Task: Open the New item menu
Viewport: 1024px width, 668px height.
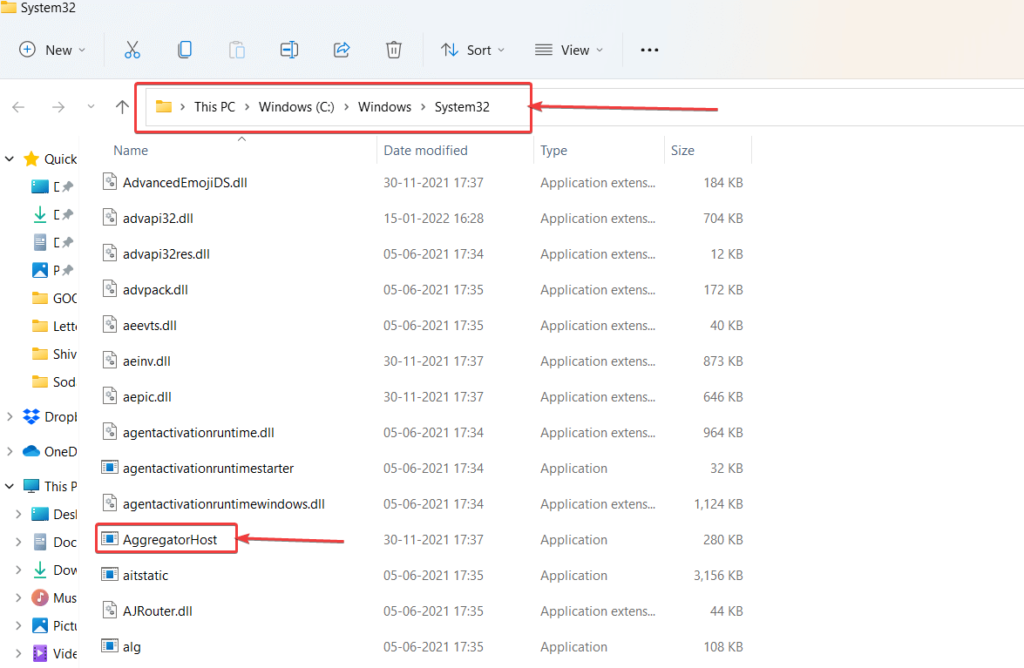Action: point(52,50)
